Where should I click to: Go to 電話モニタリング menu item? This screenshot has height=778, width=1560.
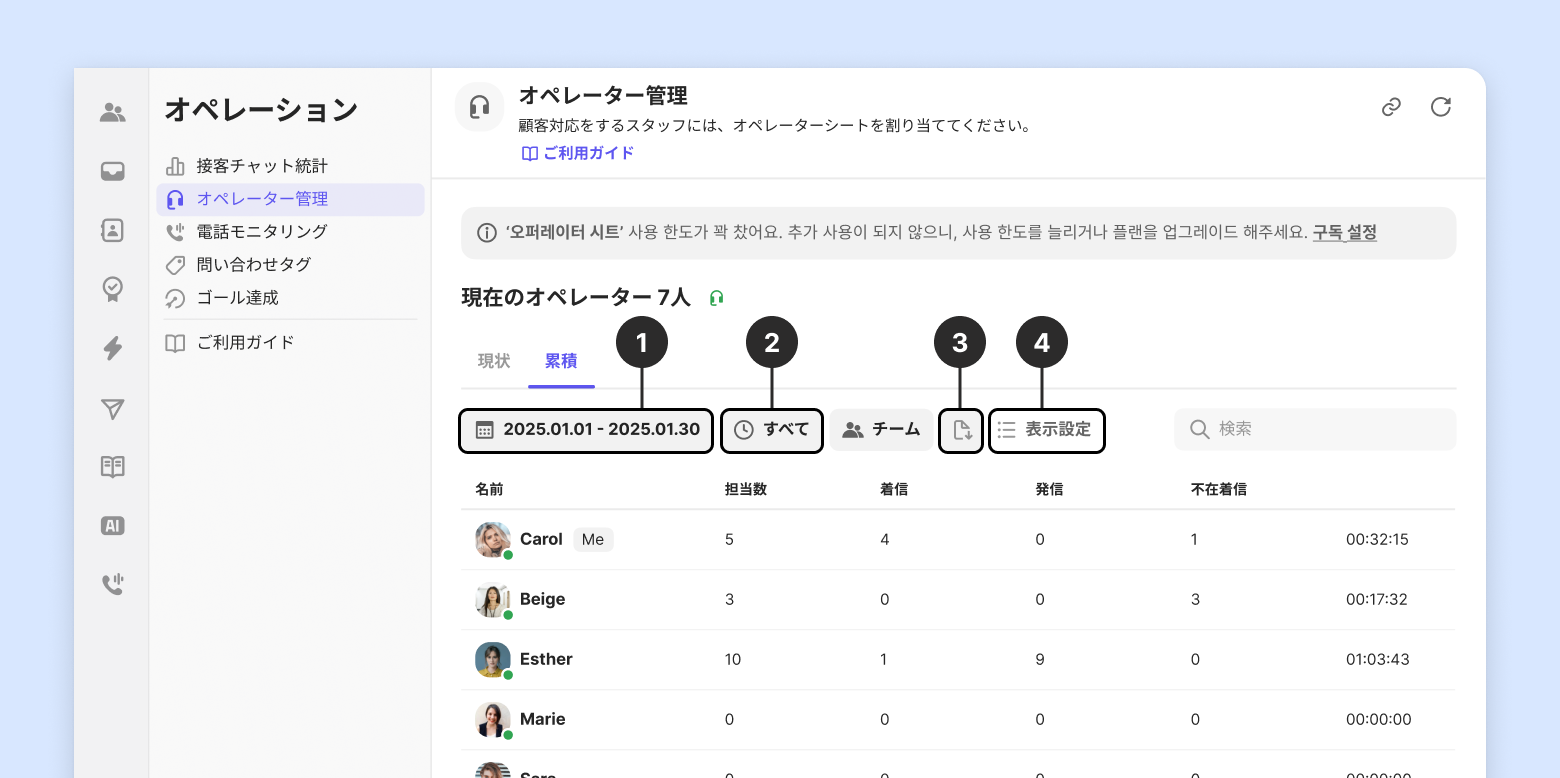click(262, 232)
